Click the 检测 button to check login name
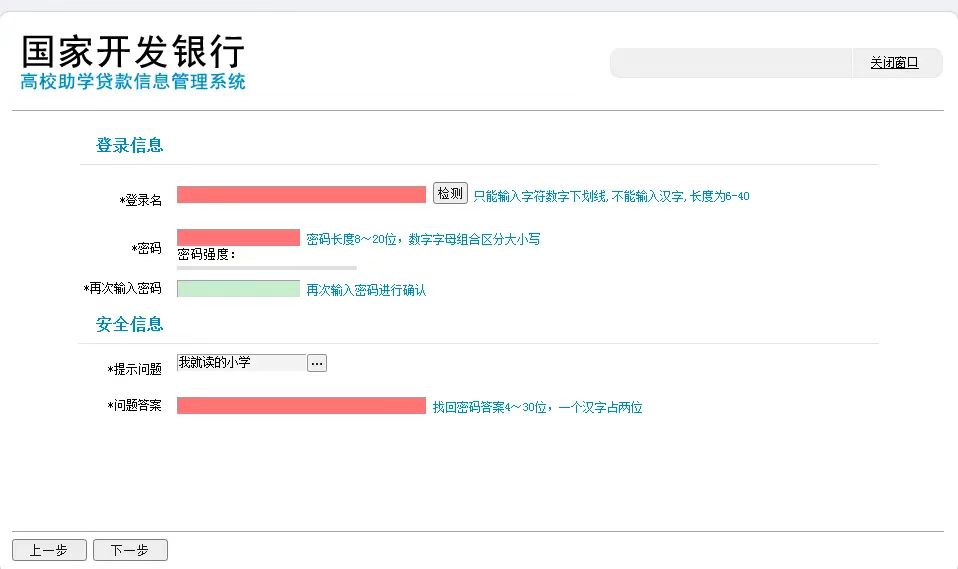The height and width of the screenshot is (569, 958). coord(450,194)
